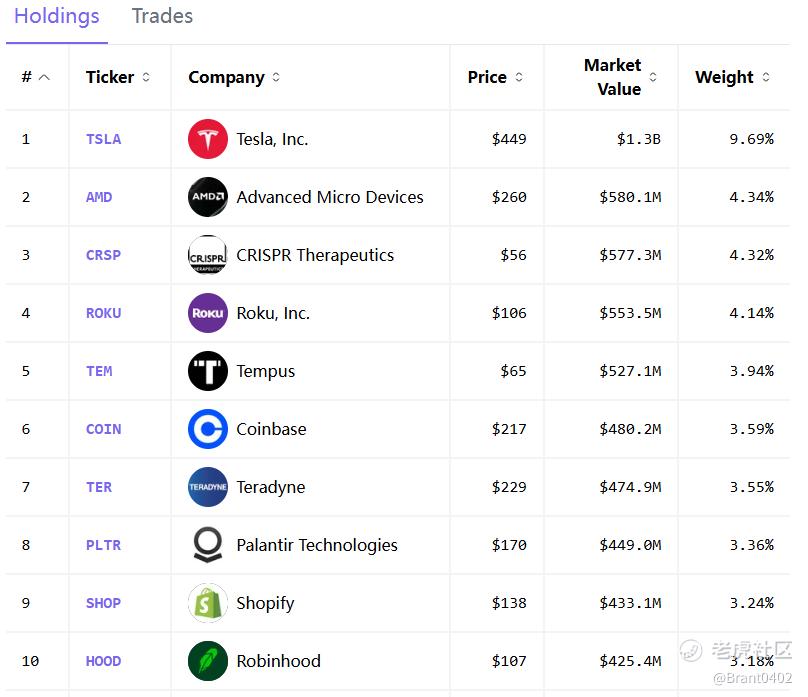Viewport: 808px width, 697px height.
Task: Open the TSLA ticker link
Action: pos(103,139)
